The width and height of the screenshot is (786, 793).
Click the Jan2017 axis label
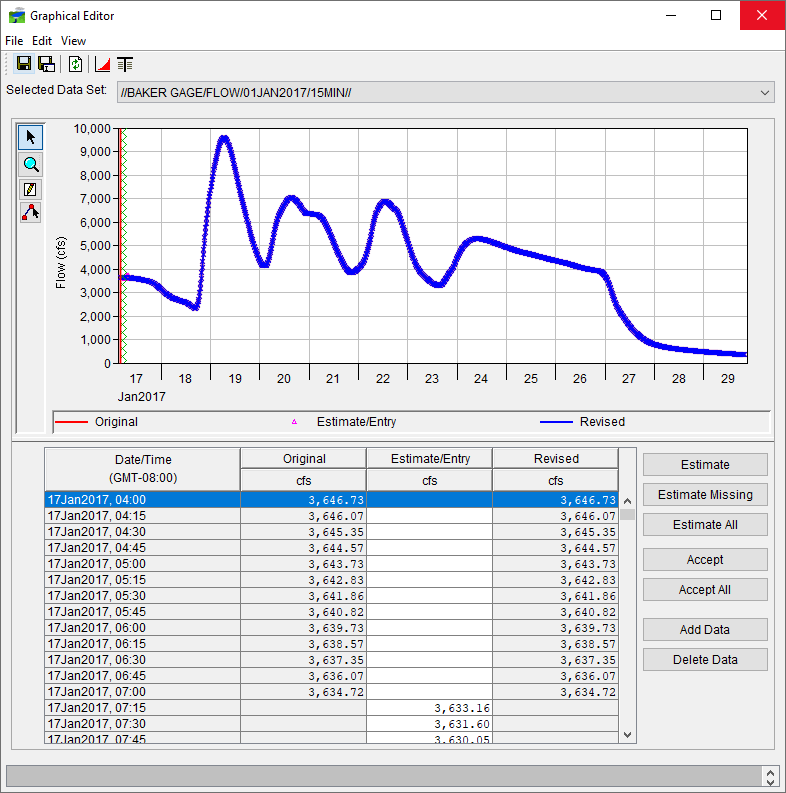pyautogui.click(x=142, y=396)
